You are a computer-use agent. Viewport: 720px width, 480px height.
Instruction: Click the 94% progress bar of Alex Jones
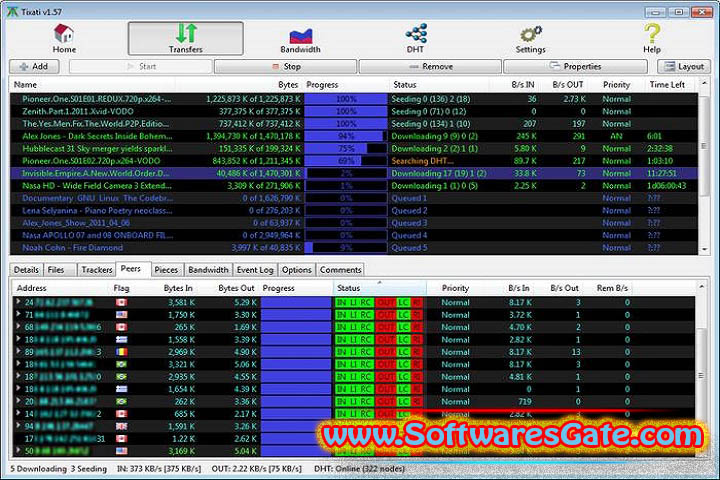346,136
